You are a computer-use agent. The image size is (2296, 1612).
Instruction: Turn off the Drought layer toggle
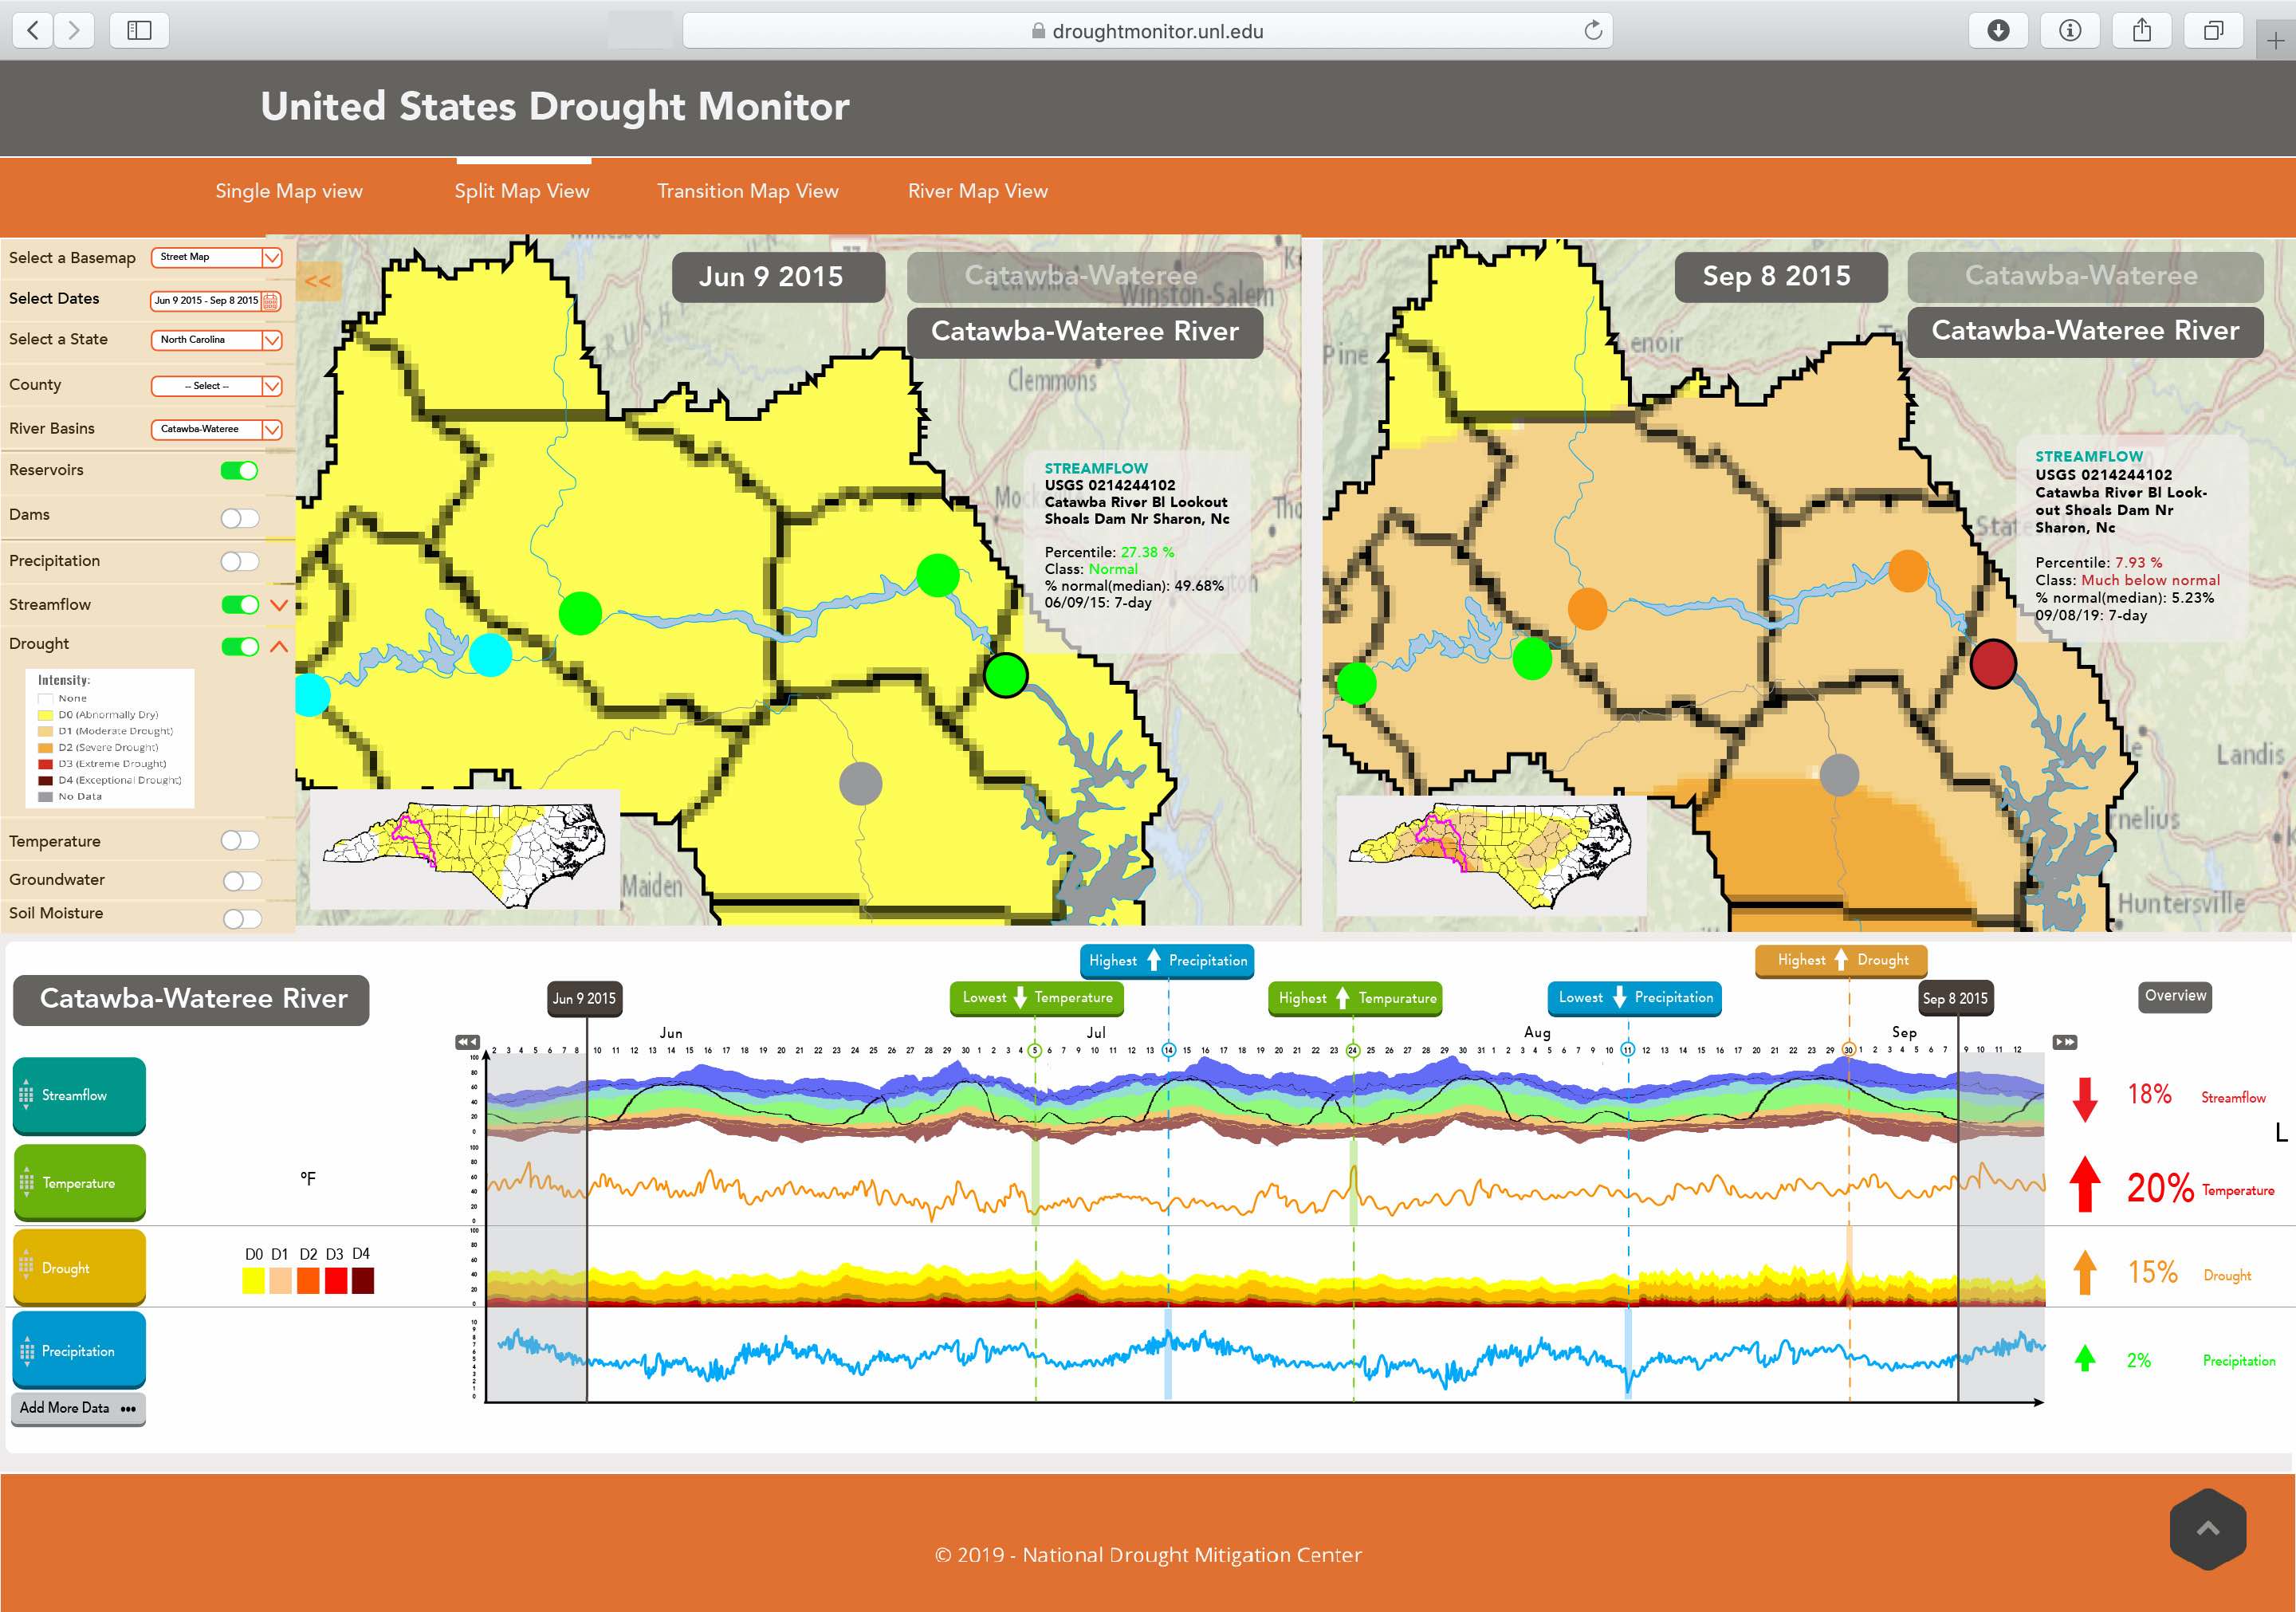coord(240,646)
